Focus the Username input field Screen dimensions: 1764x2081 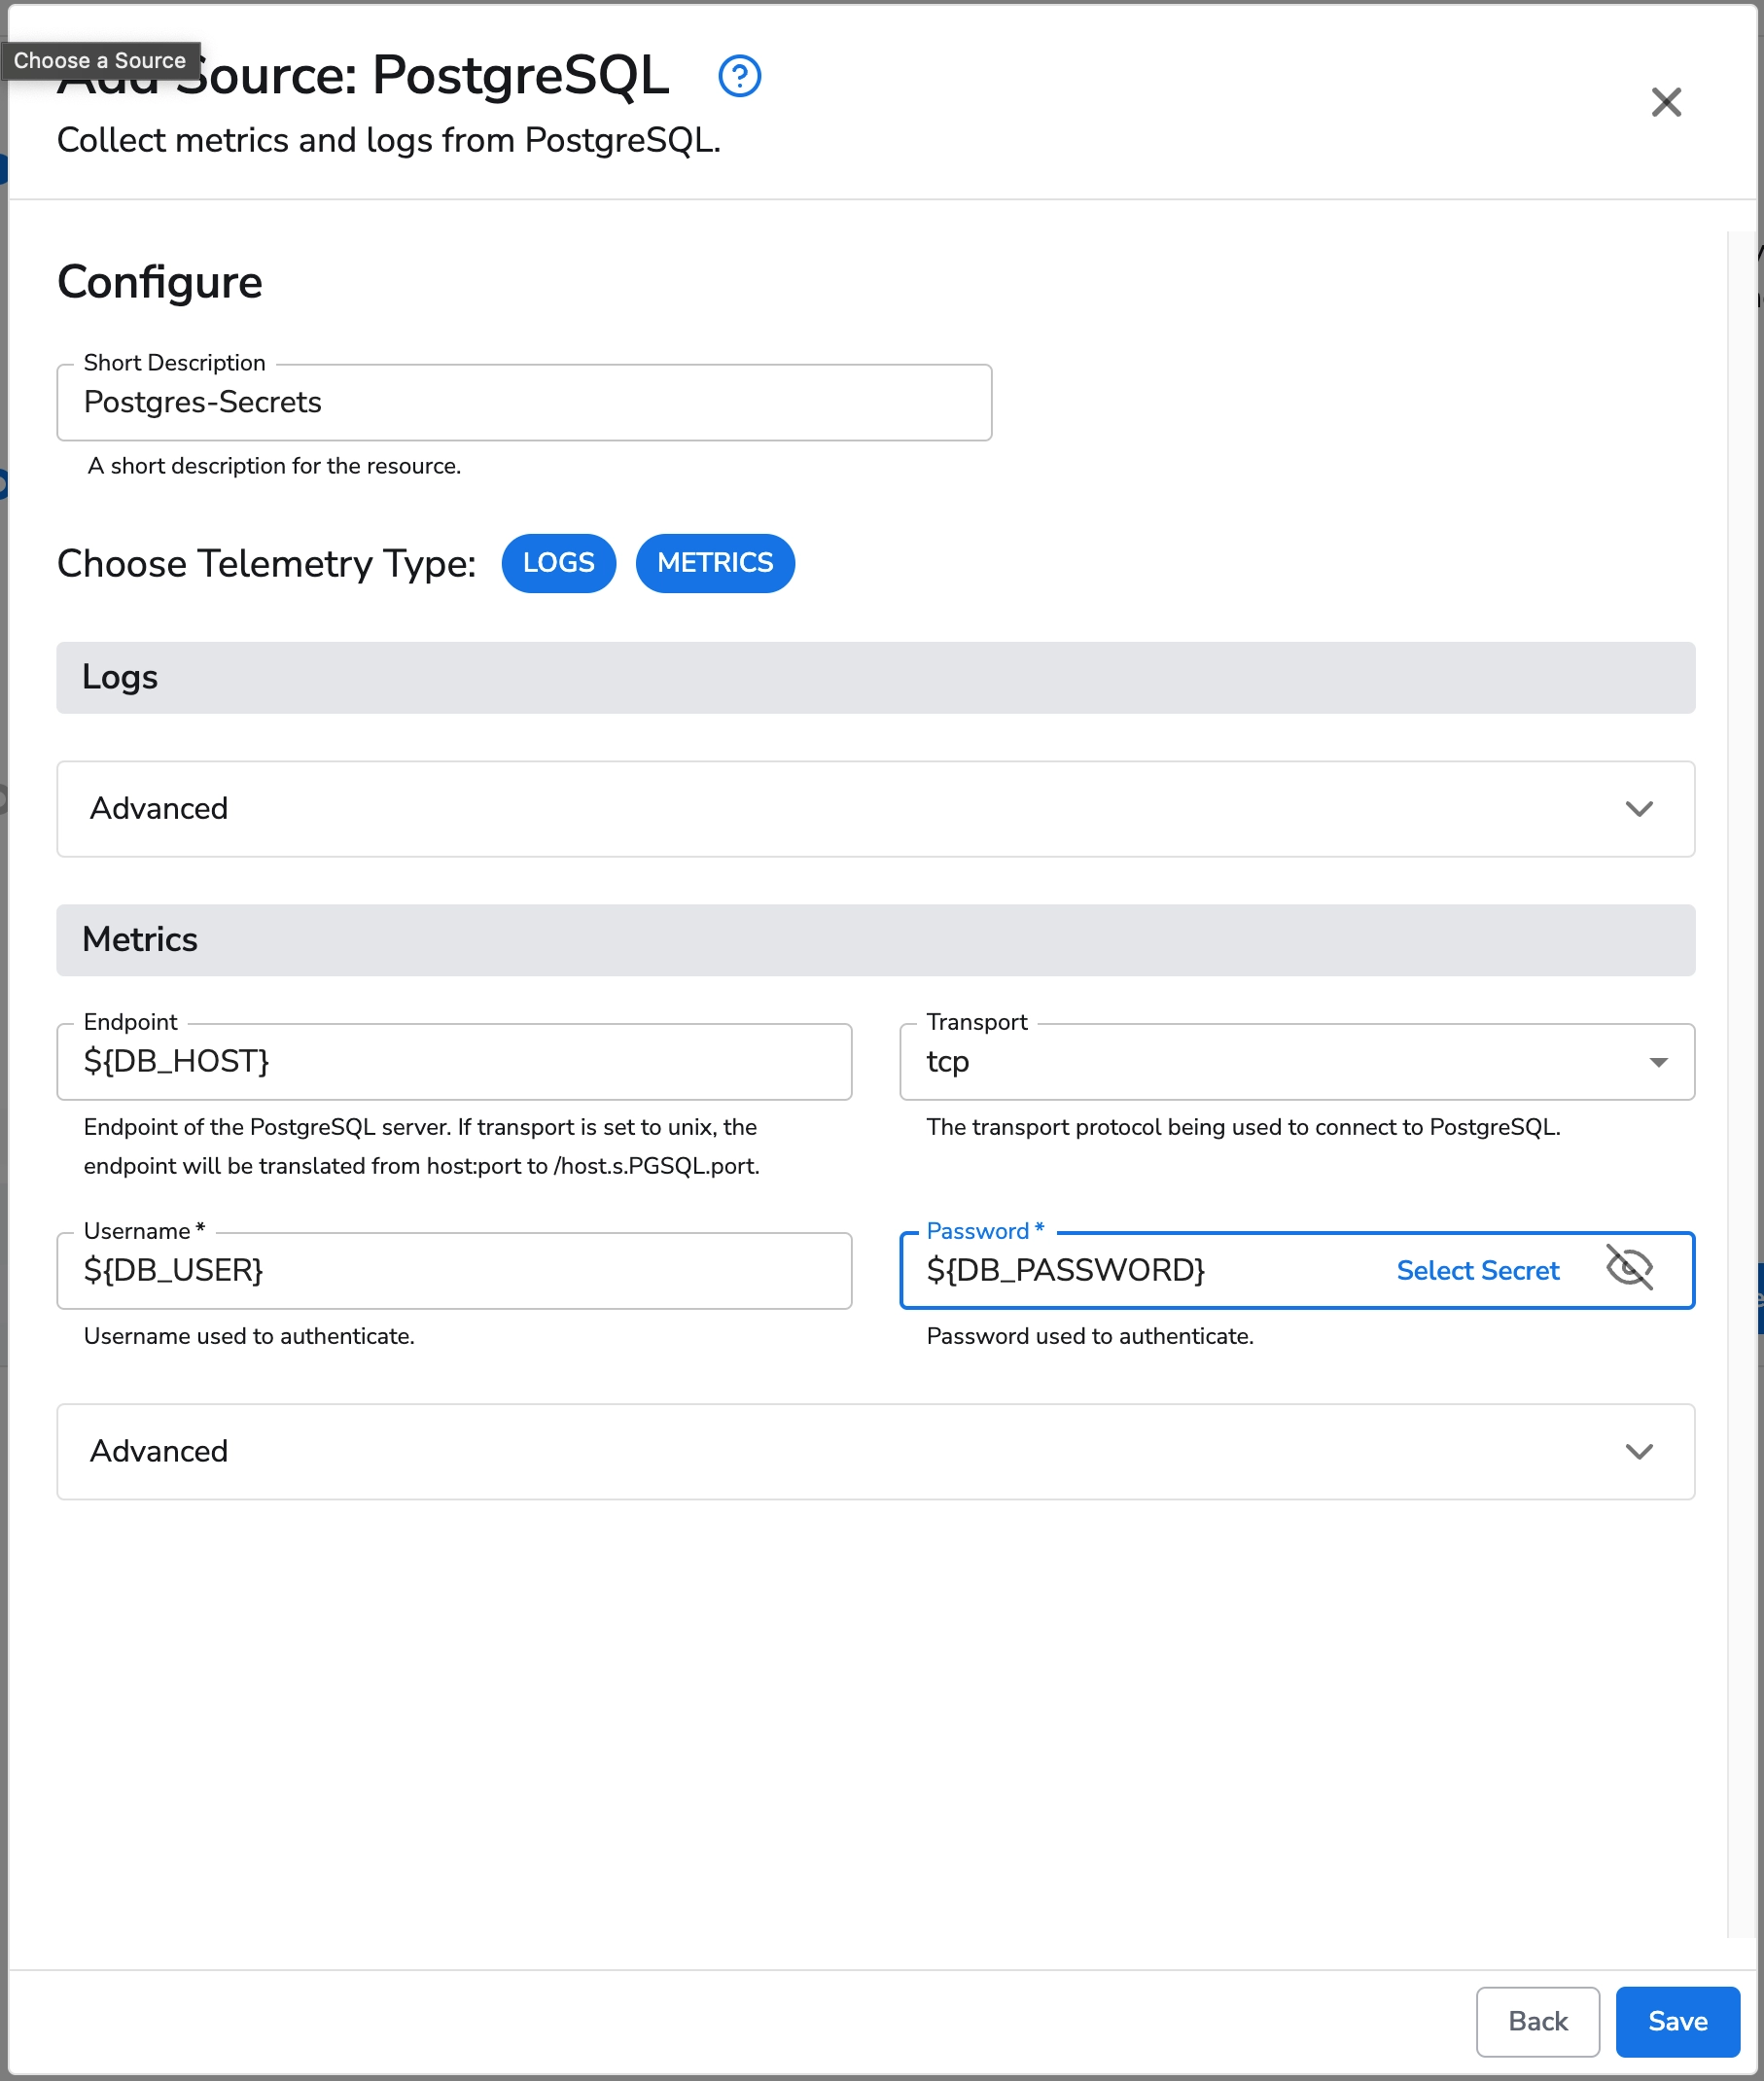click(x=454, y=1270)
